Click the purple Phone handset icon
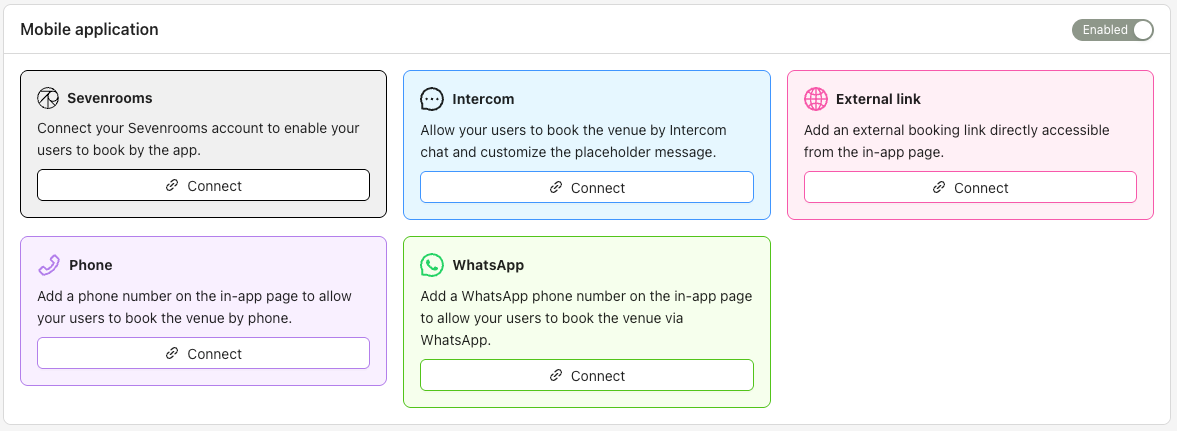The width and height of the screenshot is (1177, 431). tap(49, 265)
